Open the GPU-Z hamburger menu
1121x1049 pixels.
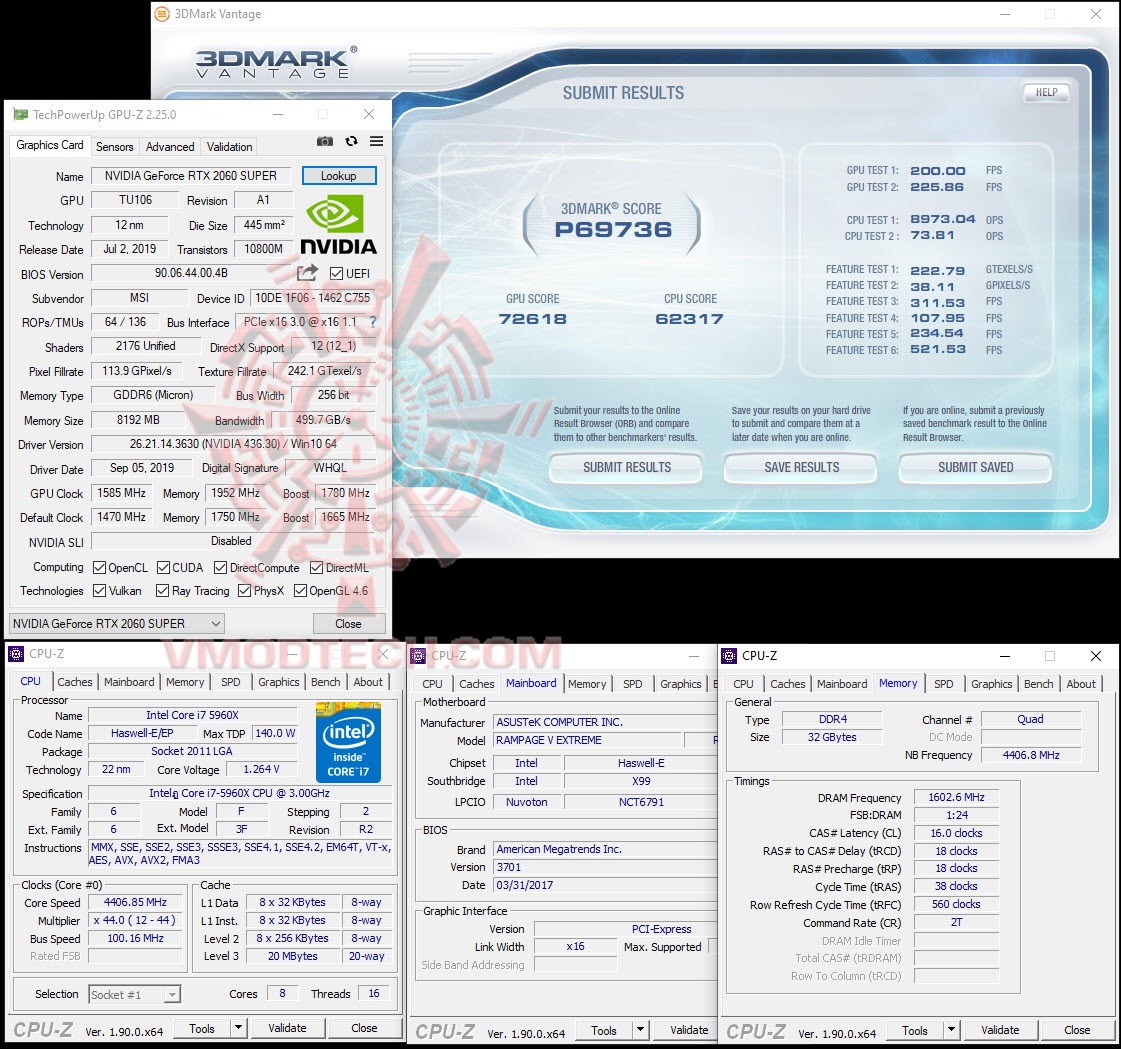click(376, 142)
